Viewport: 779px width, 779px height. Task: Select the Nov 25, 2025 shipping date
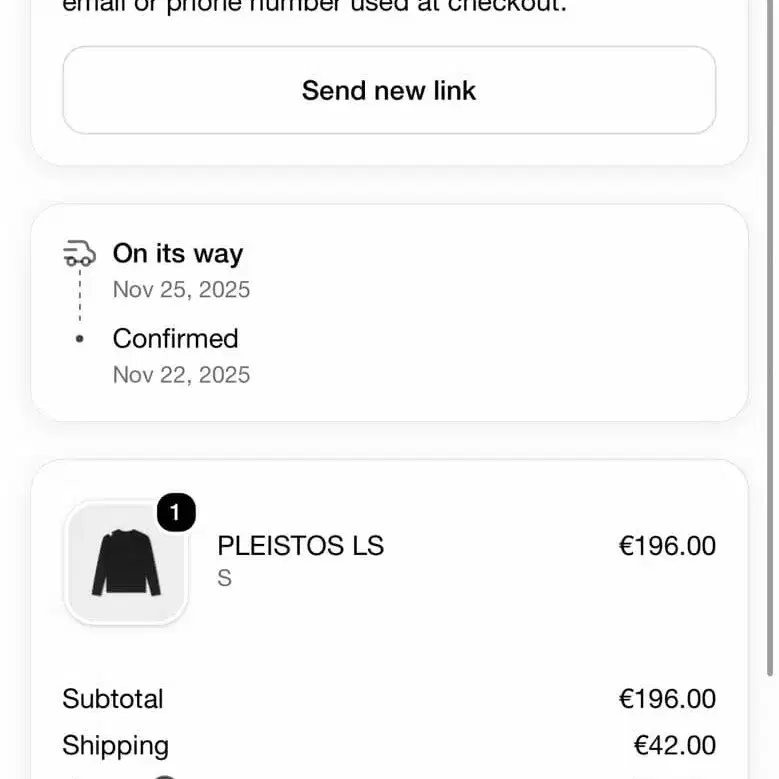tap(181, 290)
